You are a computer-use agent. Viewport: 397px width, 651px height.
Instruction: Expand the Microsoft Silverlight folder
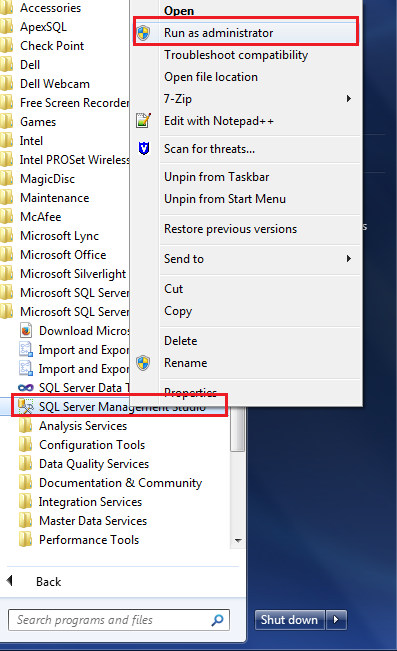point(73,274)
